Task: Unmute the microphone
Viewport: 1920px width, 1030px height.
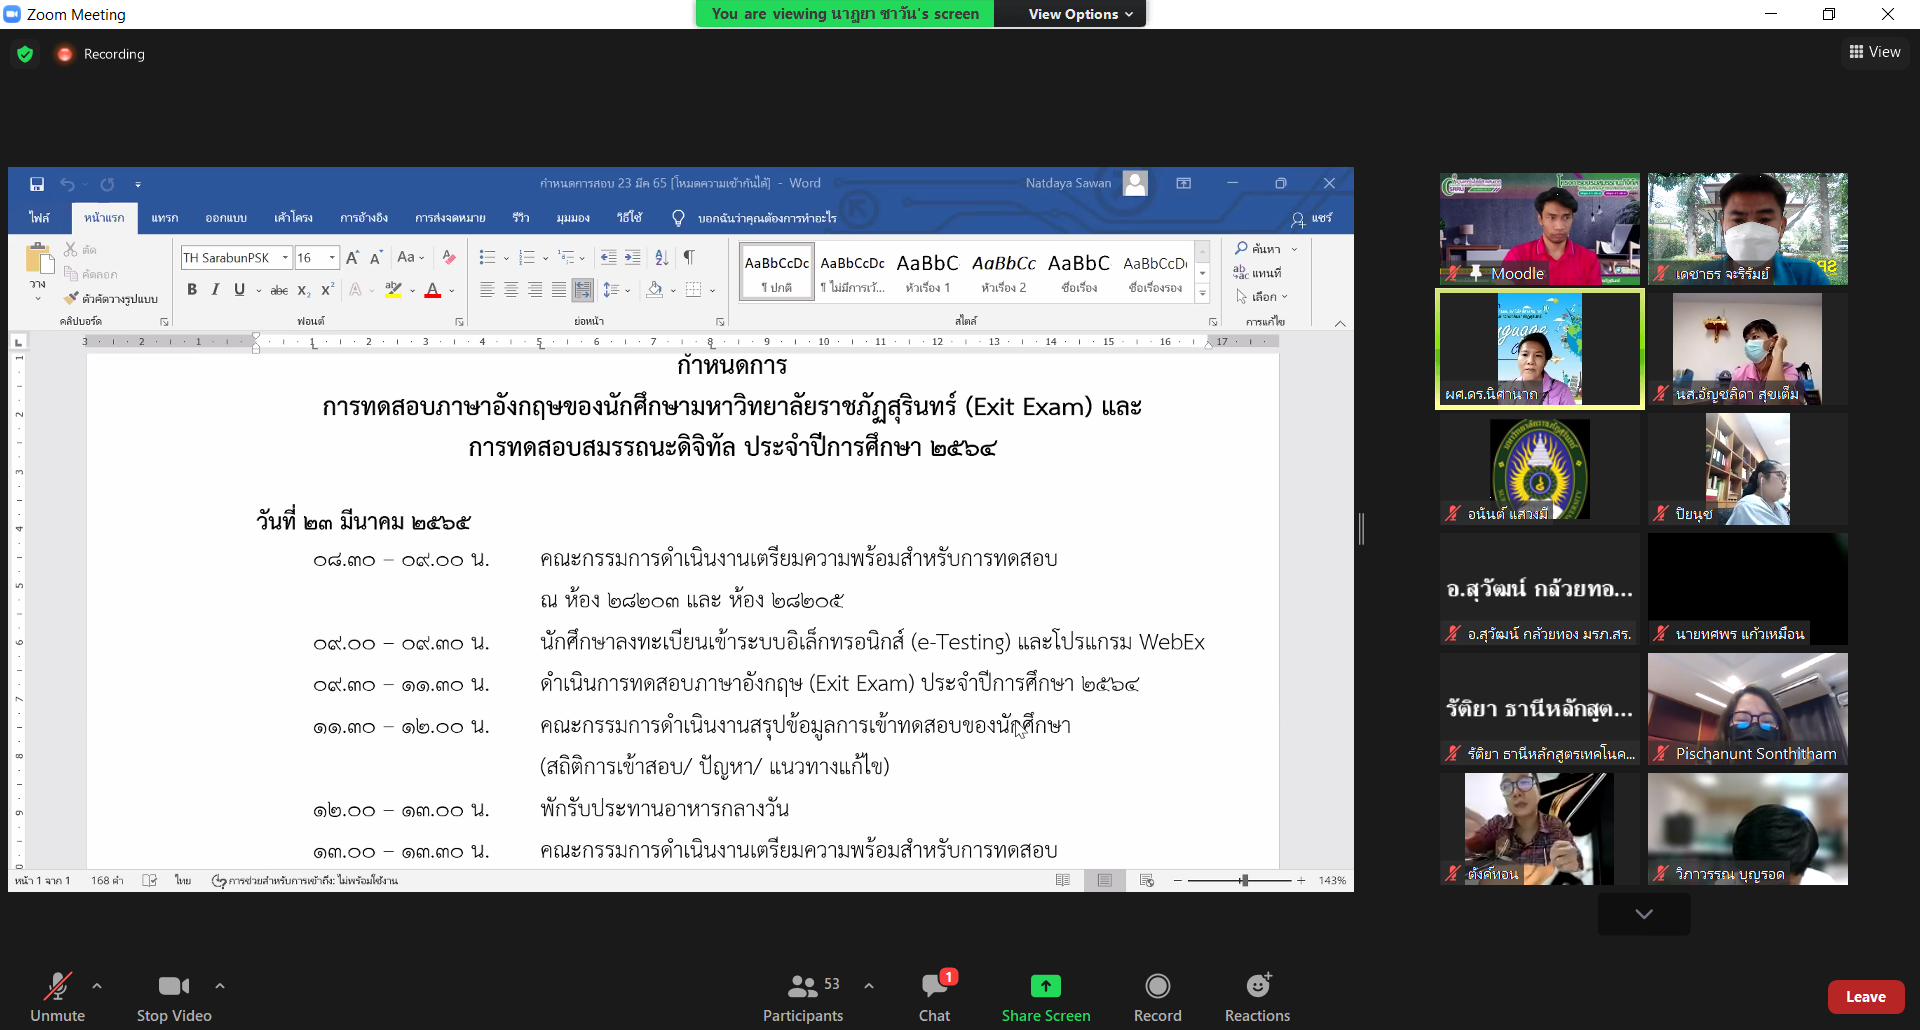Action: tap(57, 987)
